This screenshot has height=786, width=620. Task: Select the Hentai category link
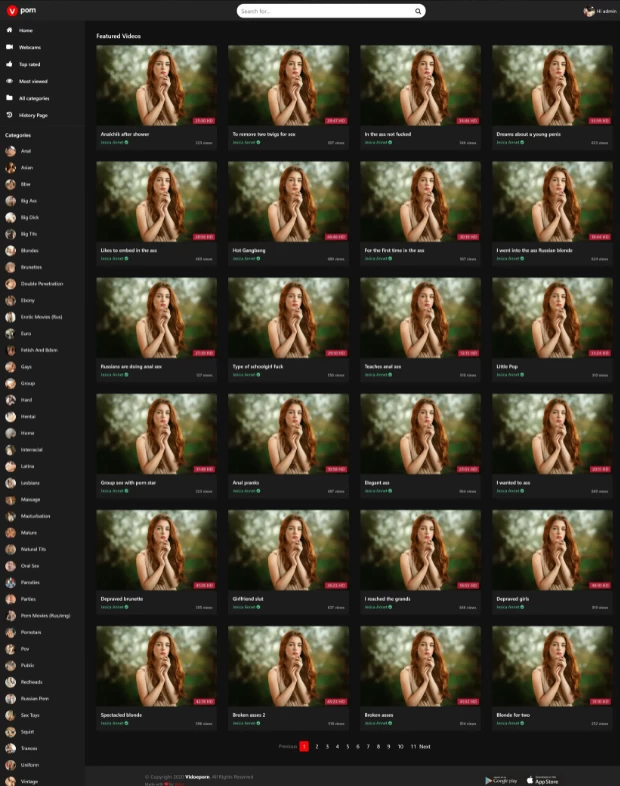point(28,417)
